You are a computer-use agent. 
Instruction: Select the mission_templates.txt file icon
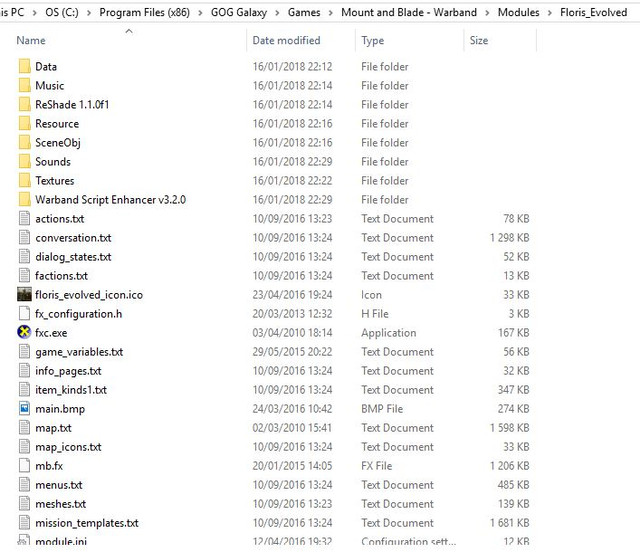(x=24, y=523)
